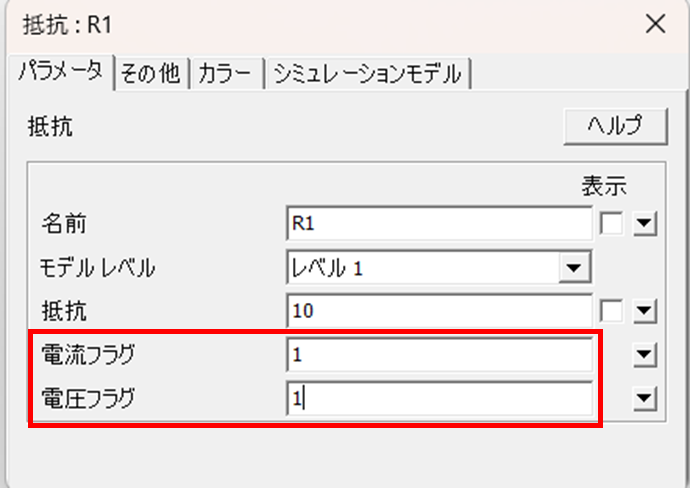Close the 抵抗 : R1 dialog

[656, 24]
